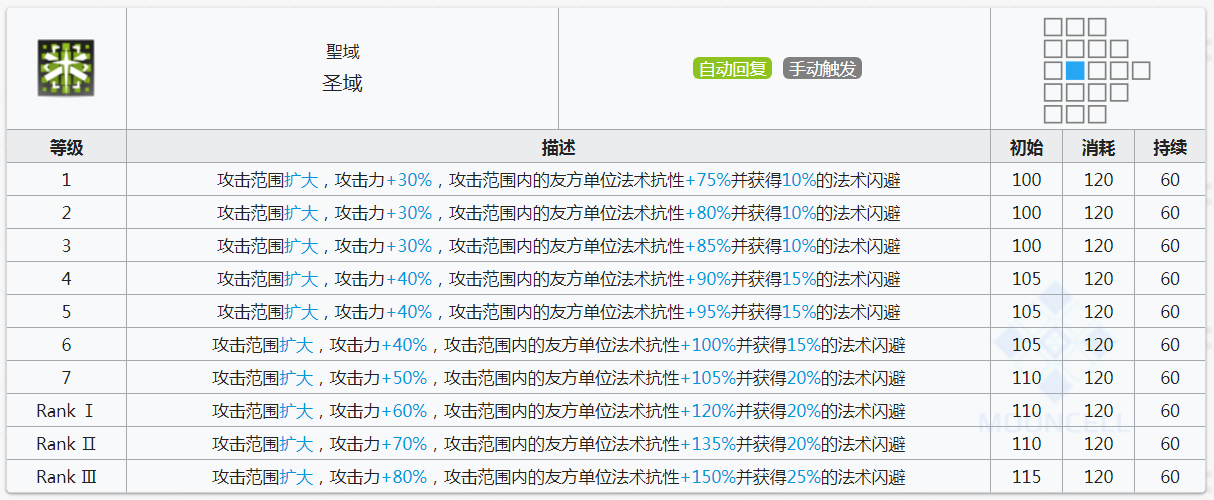Click description with 法术抗性+135%

click(558, 444)
